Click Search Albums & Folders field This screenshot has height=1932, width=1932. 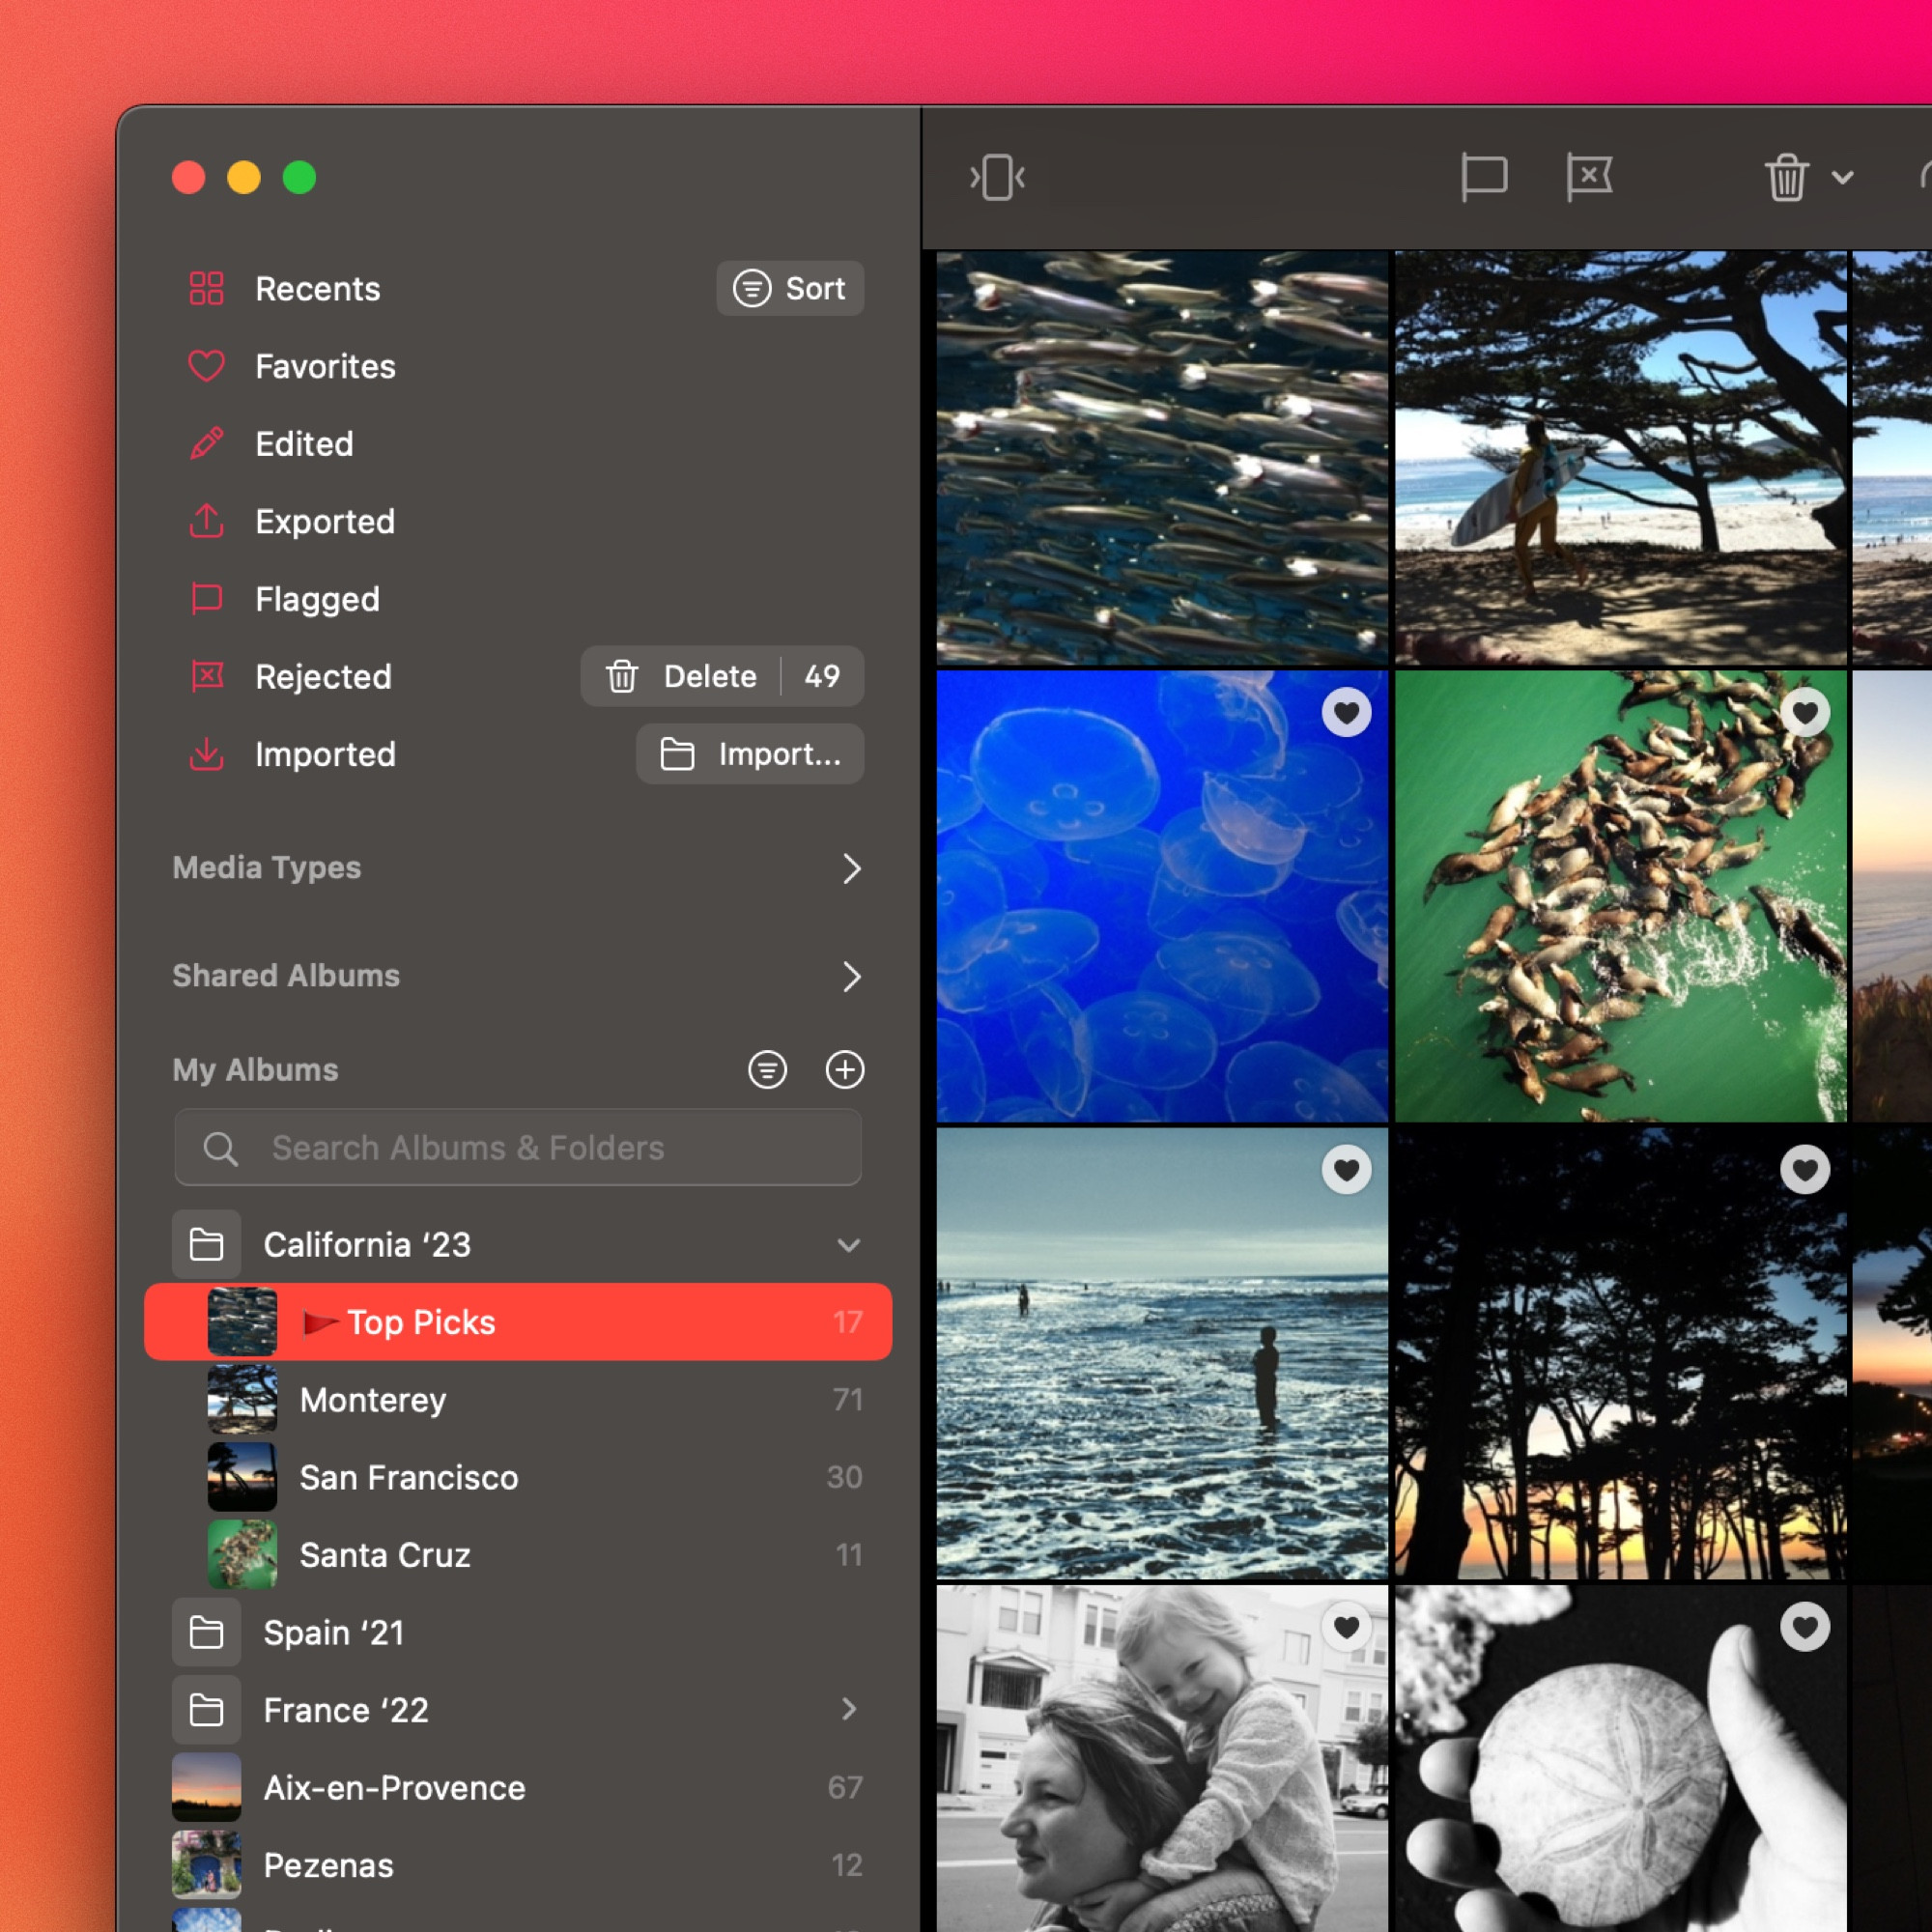click(x=520, y=1149)
